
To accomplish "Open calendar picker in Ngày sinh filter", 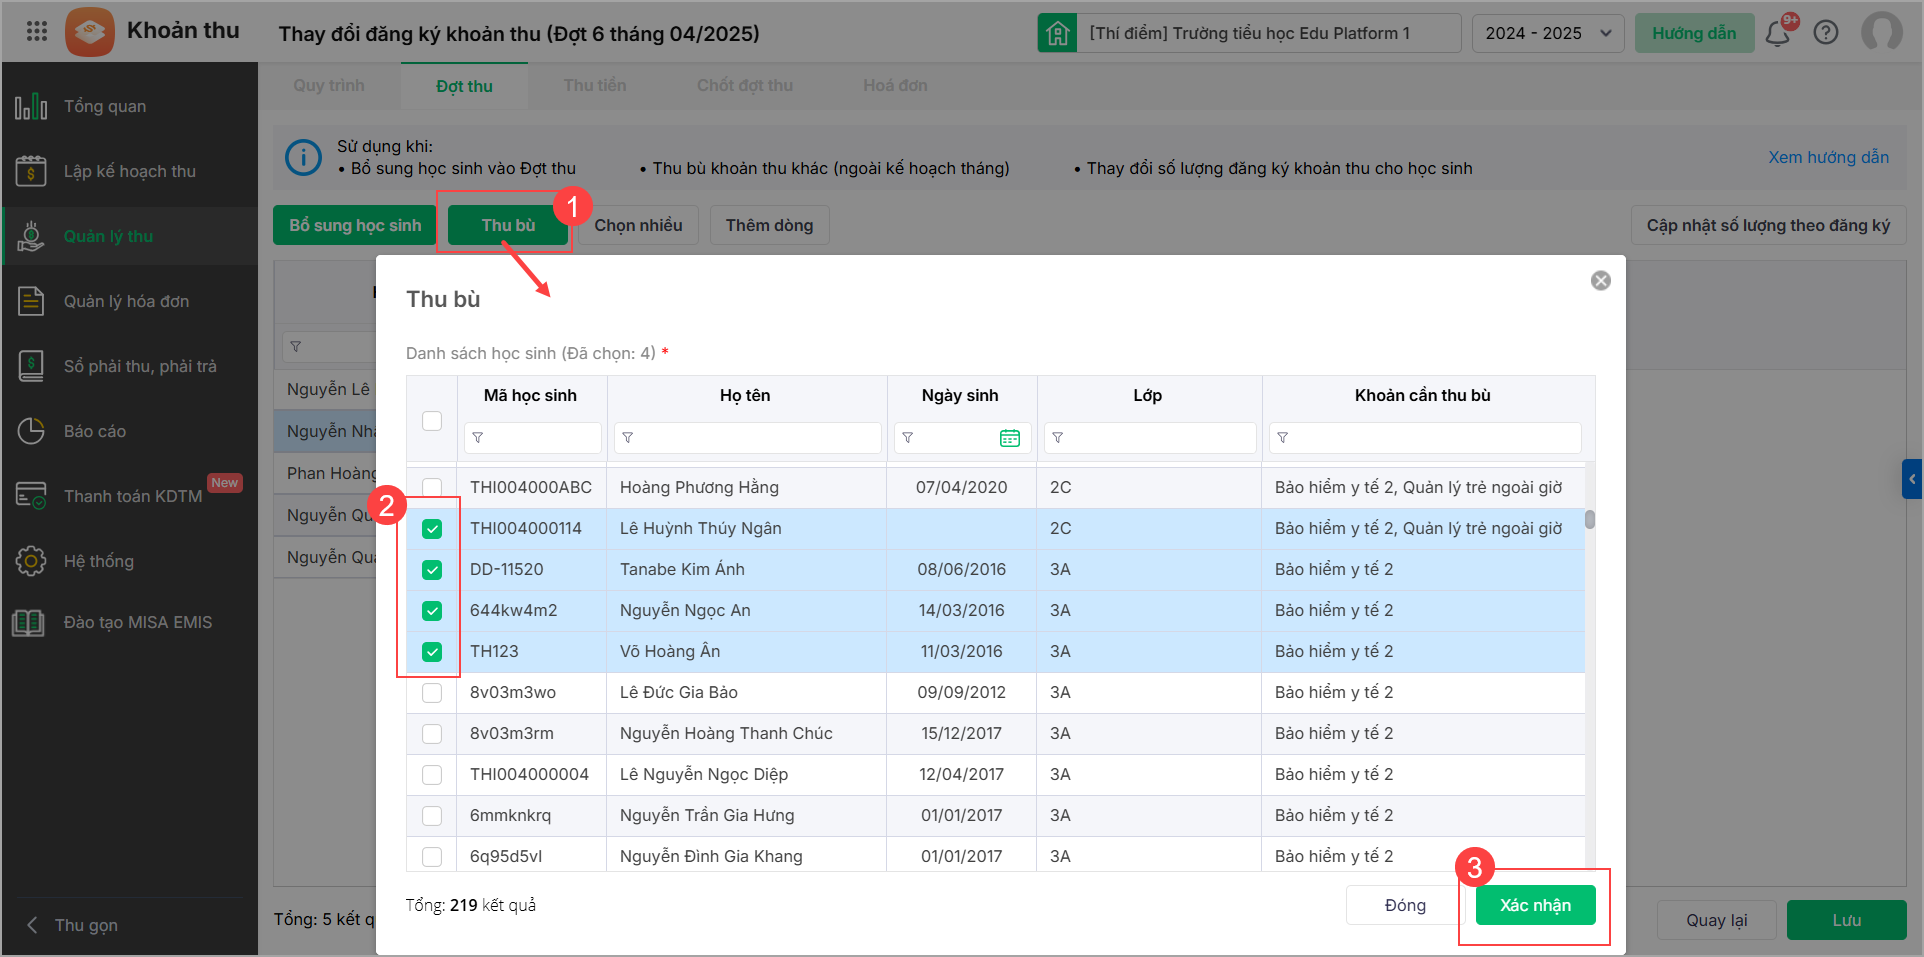I will pyautogui.click(x=1009, y=438).
